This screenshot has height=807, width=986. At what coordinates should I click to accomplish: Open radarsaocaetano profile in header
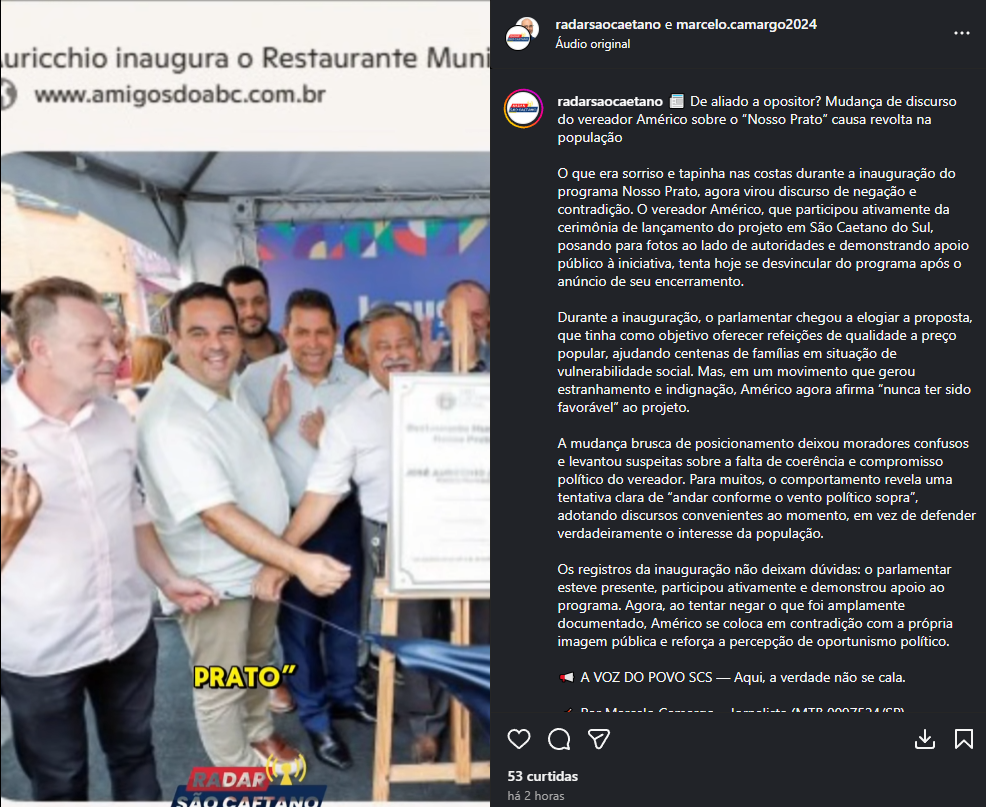point(607,25)
